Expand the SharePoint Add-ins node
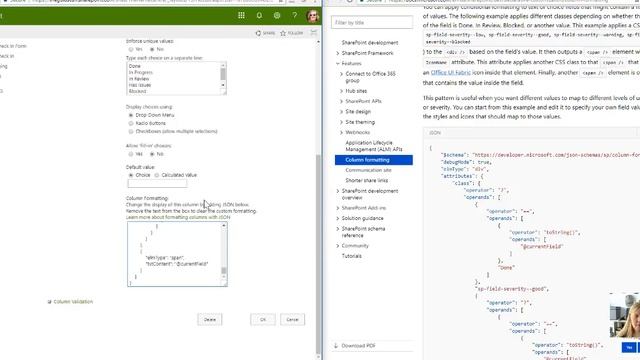The image size is (640, 360). click(x=338, y=208)
